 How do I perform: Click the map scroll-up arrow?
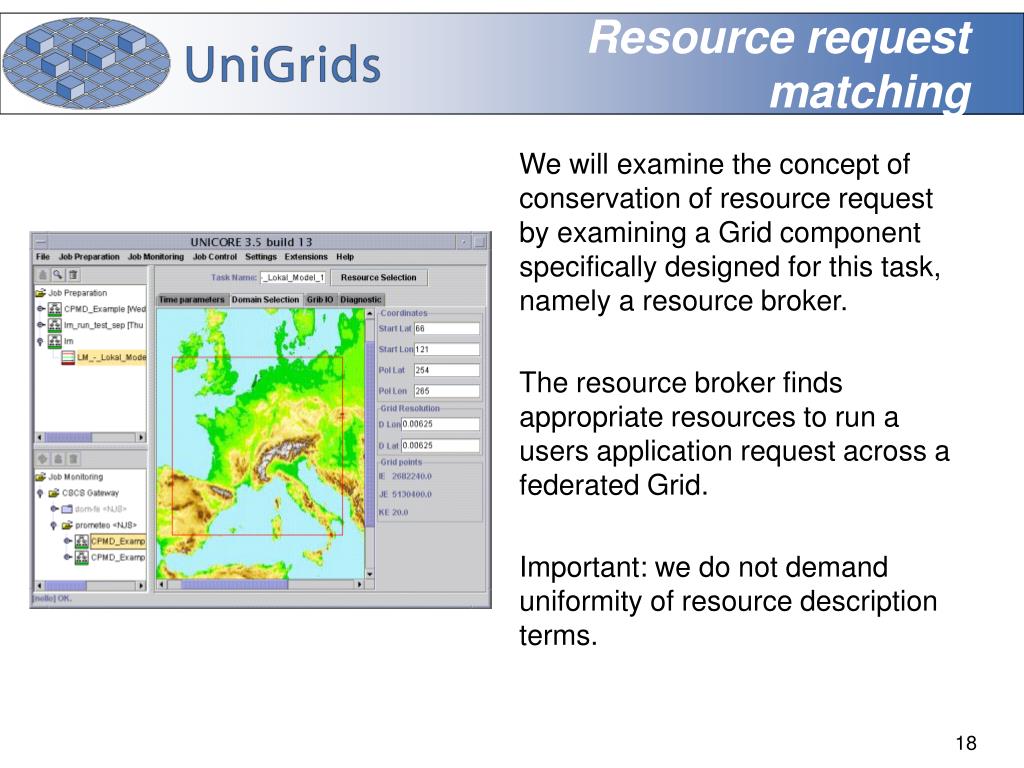click(x=370, y=313)
